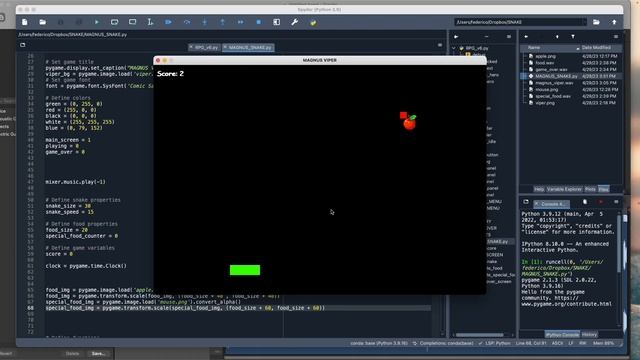Open editor pane options hamburger menu
The width and height of the screenshot is (640, 360).
(440, 45)
